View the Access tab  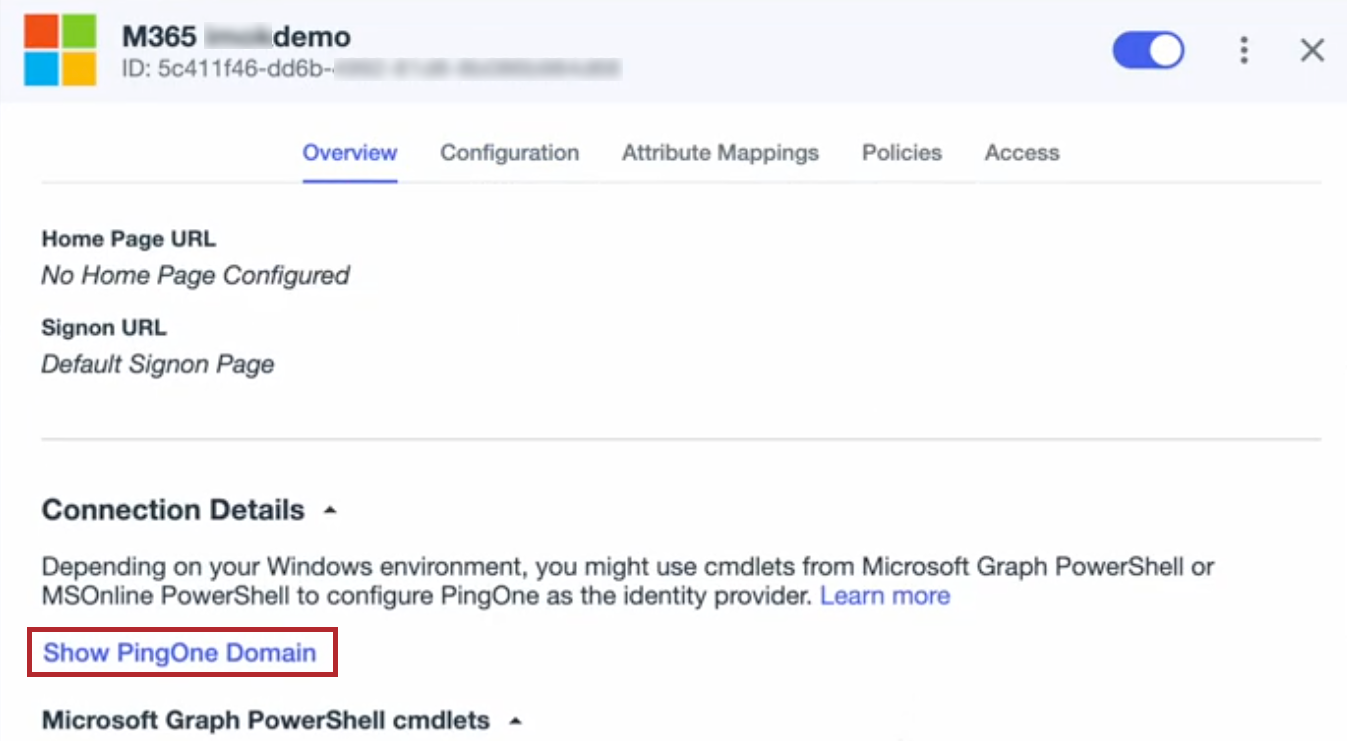coord(1021,152)
